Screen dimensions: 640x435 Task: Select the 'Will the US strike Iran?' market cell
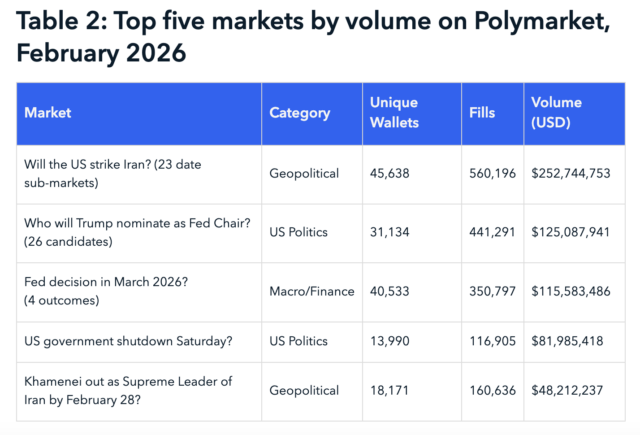pyautogui.click(x=120, y=173)
